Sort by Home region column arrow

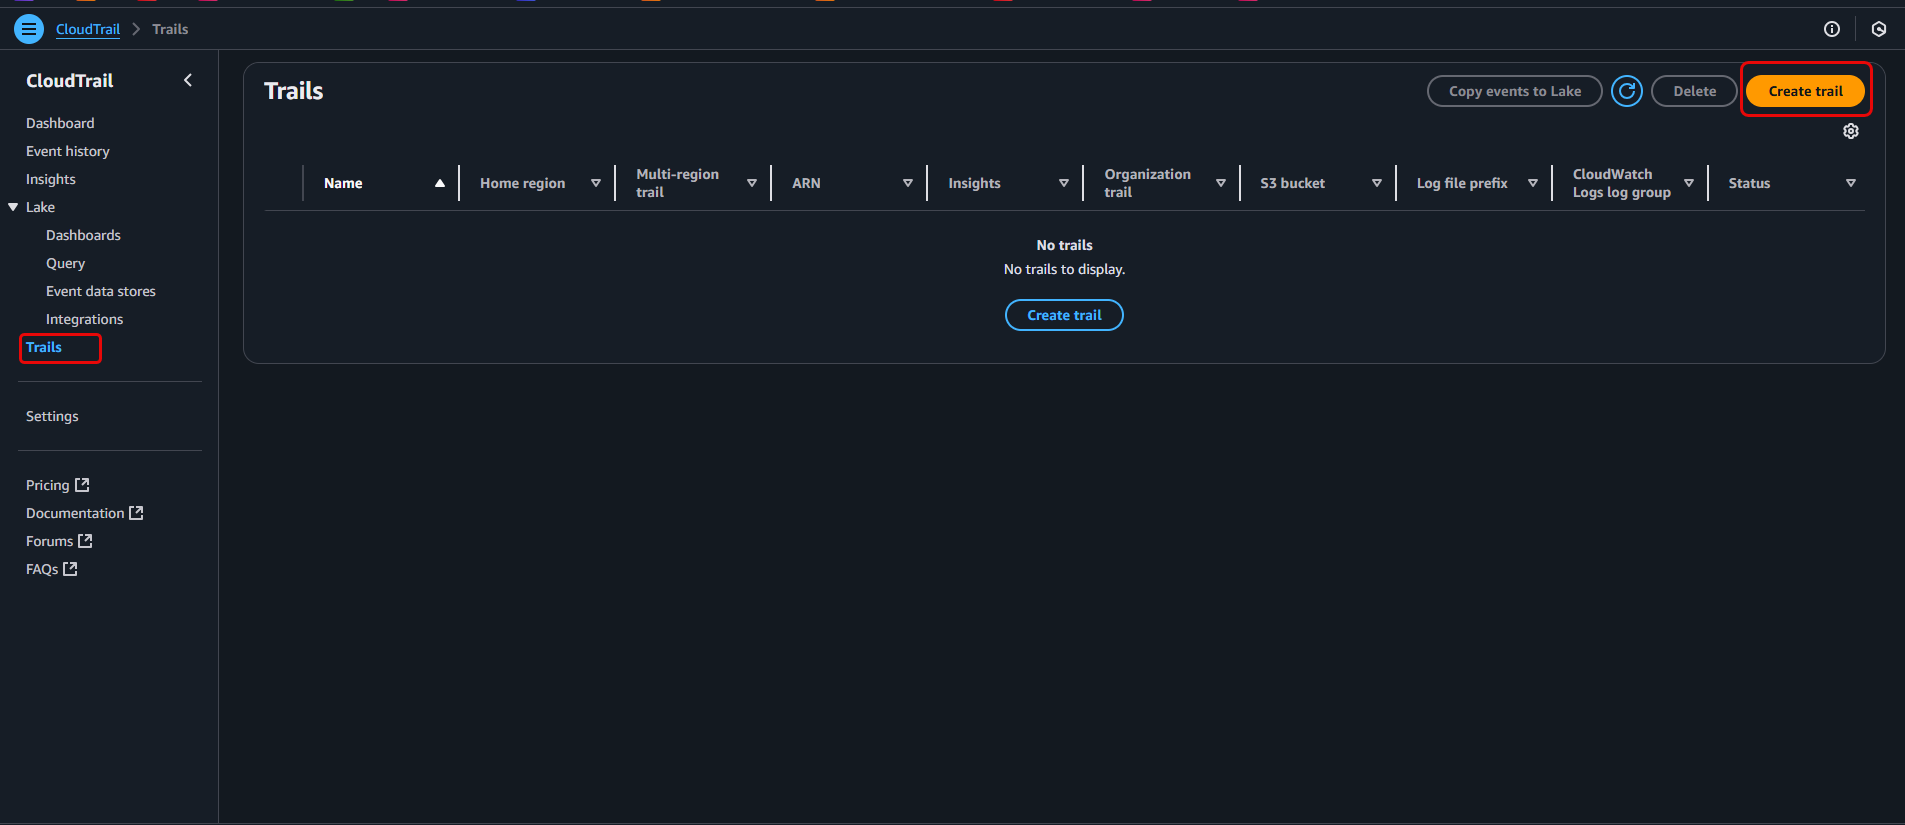[596, 183]
